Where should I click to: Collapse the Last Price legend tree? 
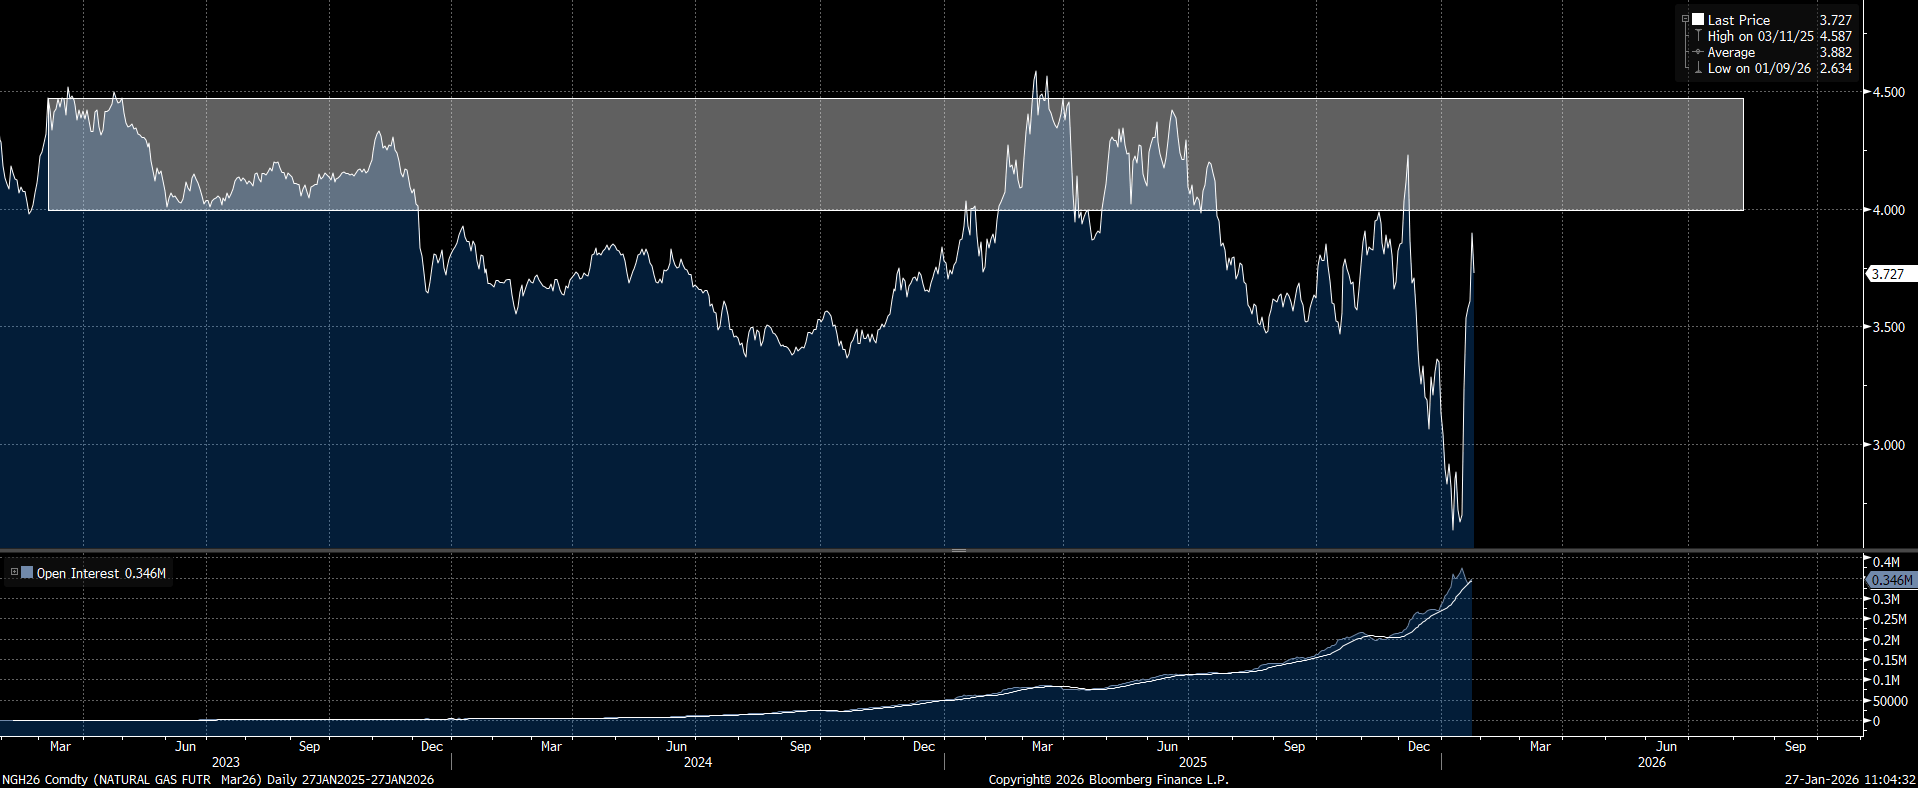[x=1685, y=19]
